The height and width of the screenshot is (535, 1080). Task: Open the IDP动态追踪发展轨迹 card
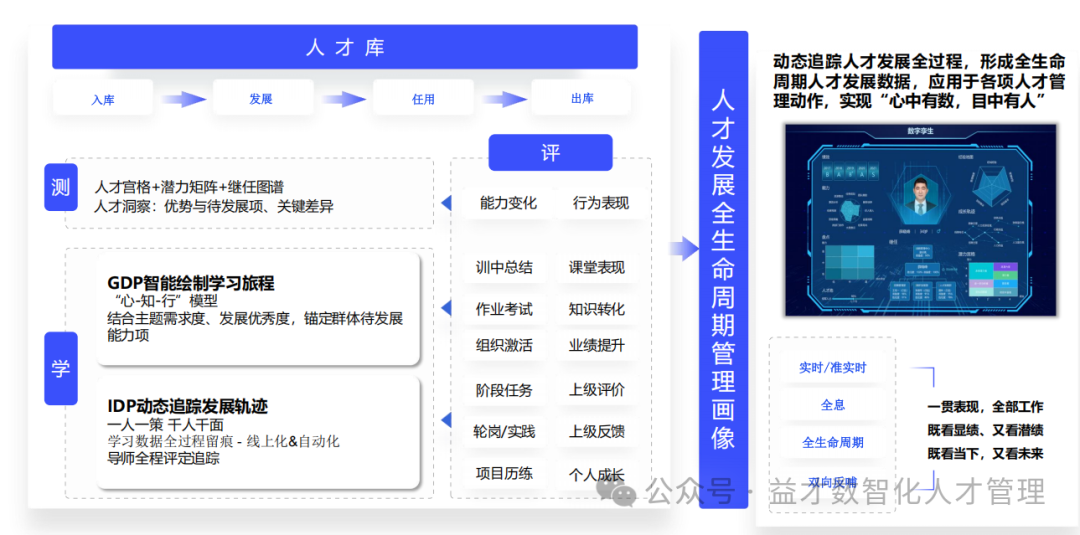tap(258, 432)
